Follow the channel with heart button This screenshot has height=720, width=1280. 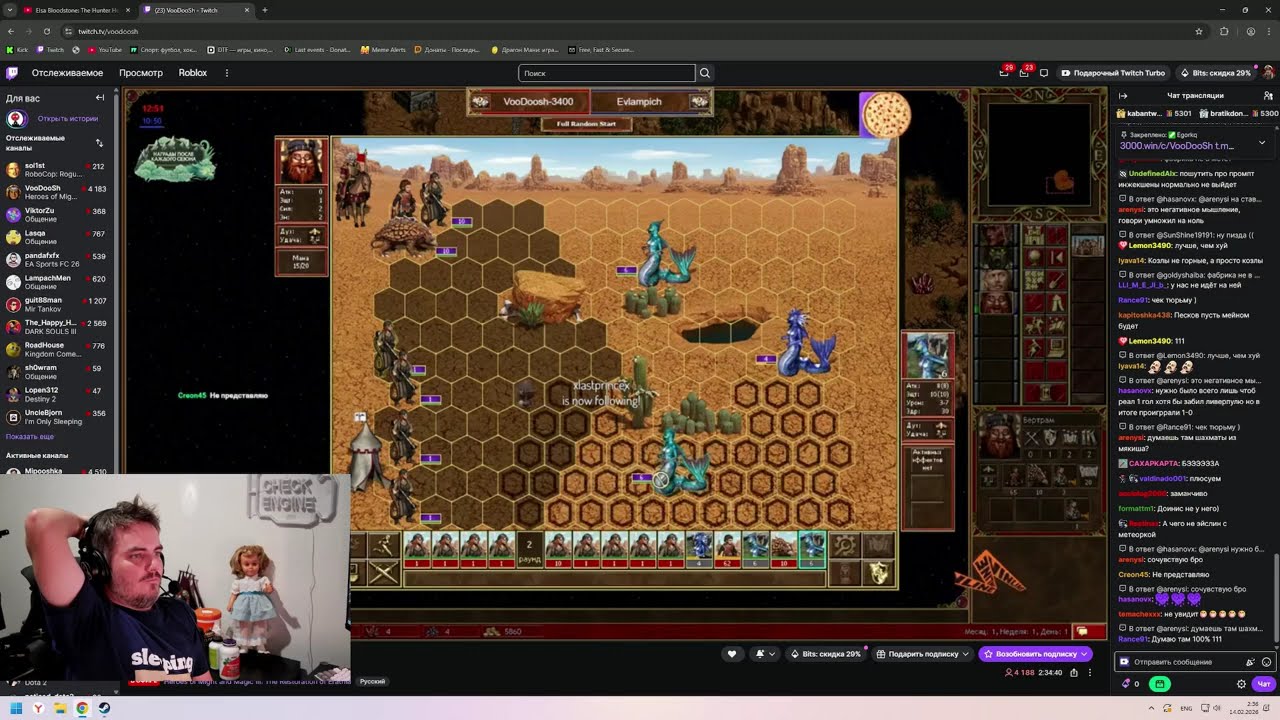pyautogui.click(x=732, y=654)
